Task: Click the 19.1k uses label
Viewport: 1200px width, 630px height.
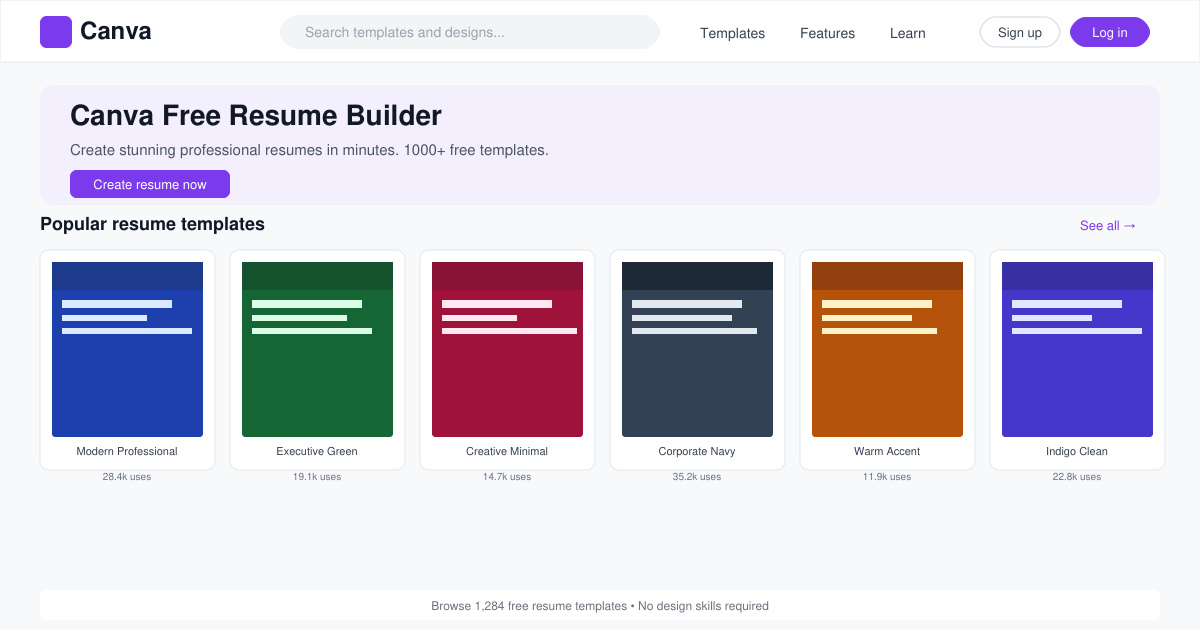Action: click(x=317, y=477)
